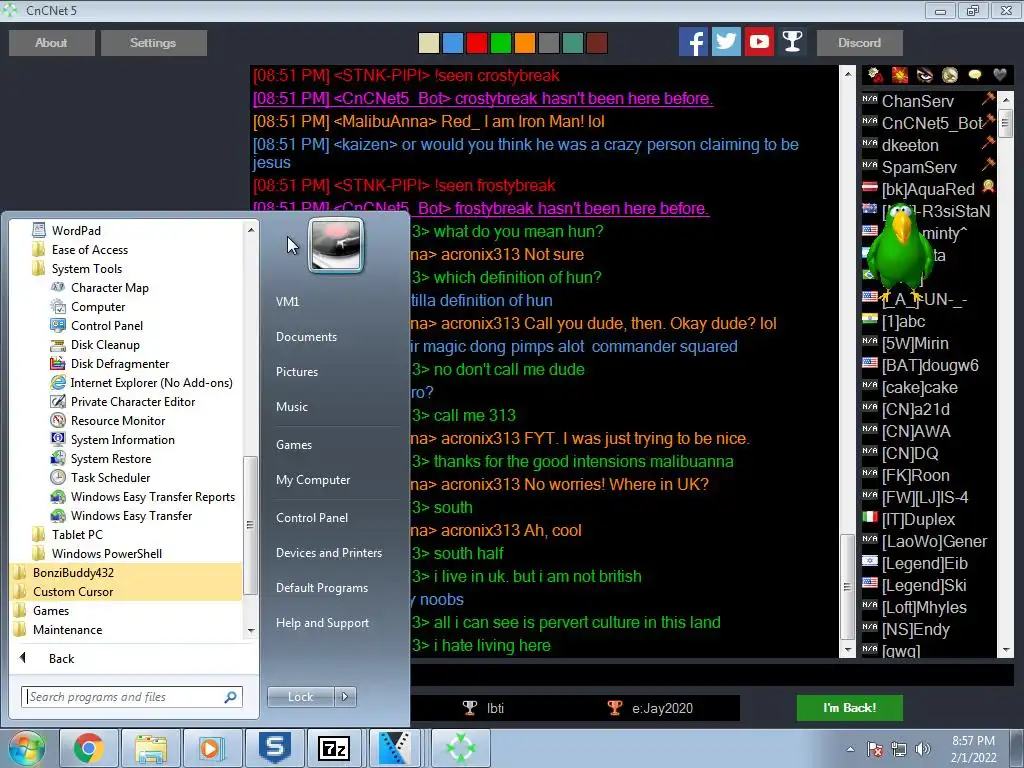
Task: Open System Restore
Action: tap(111, 458)
